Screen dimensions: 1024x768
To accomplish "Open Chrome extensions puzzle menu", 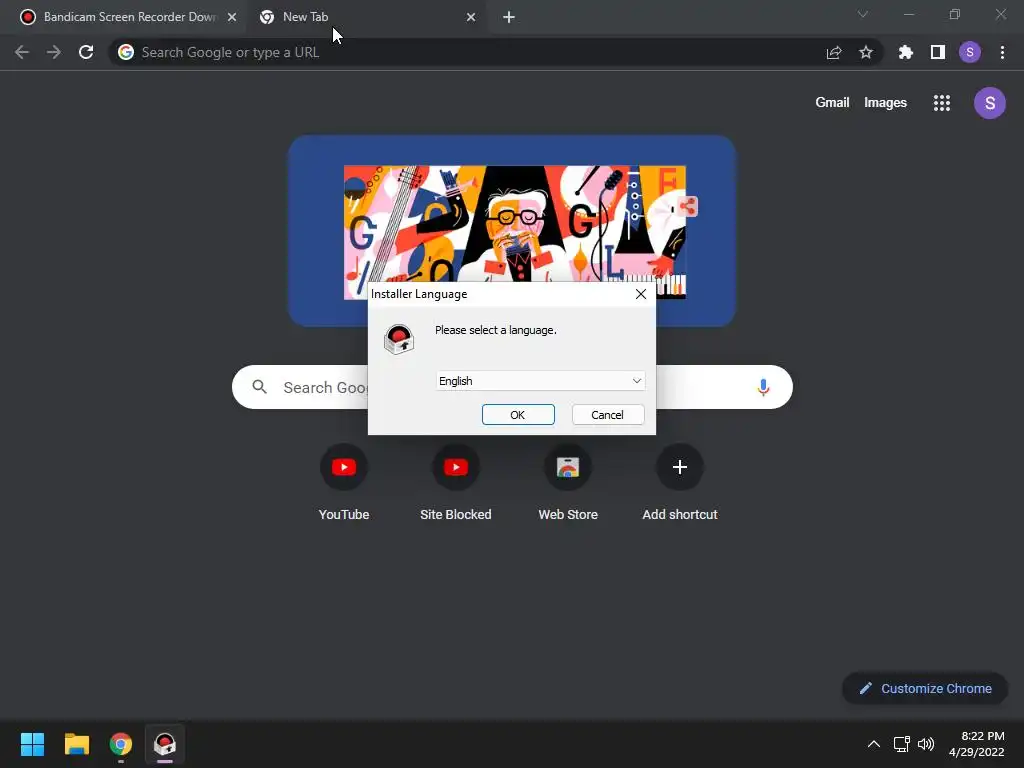I will pos(905,52).
